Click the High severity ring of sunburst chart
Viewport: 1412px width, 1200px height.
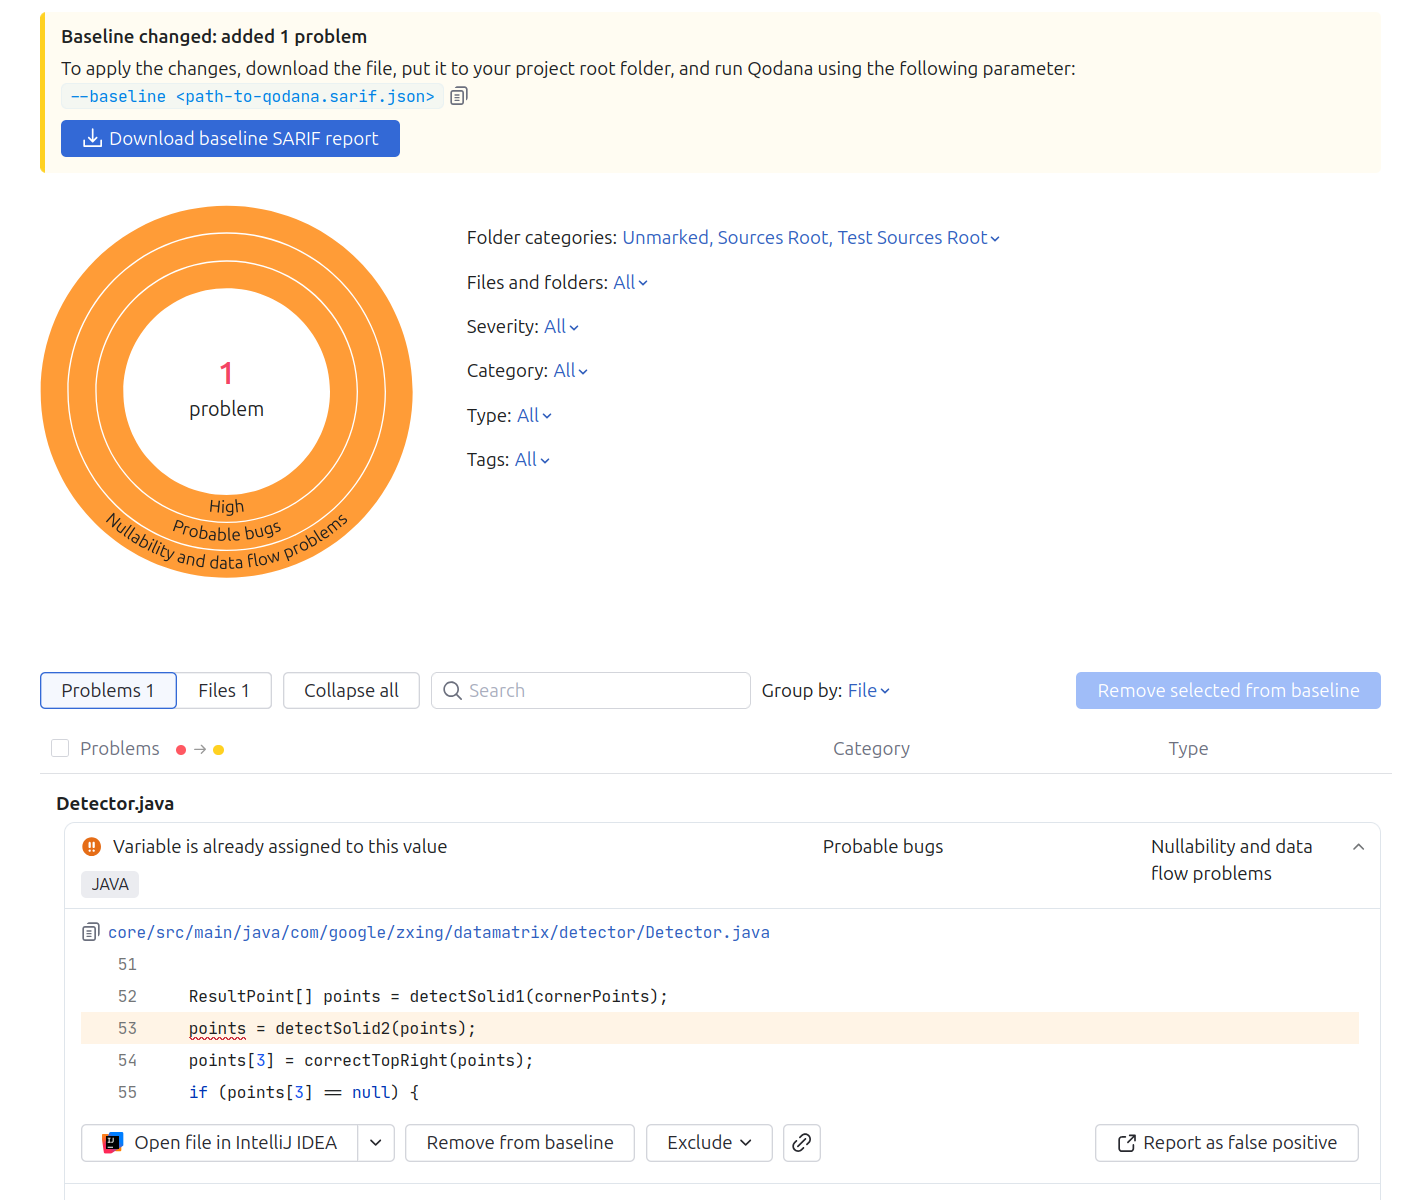(227, 506)
